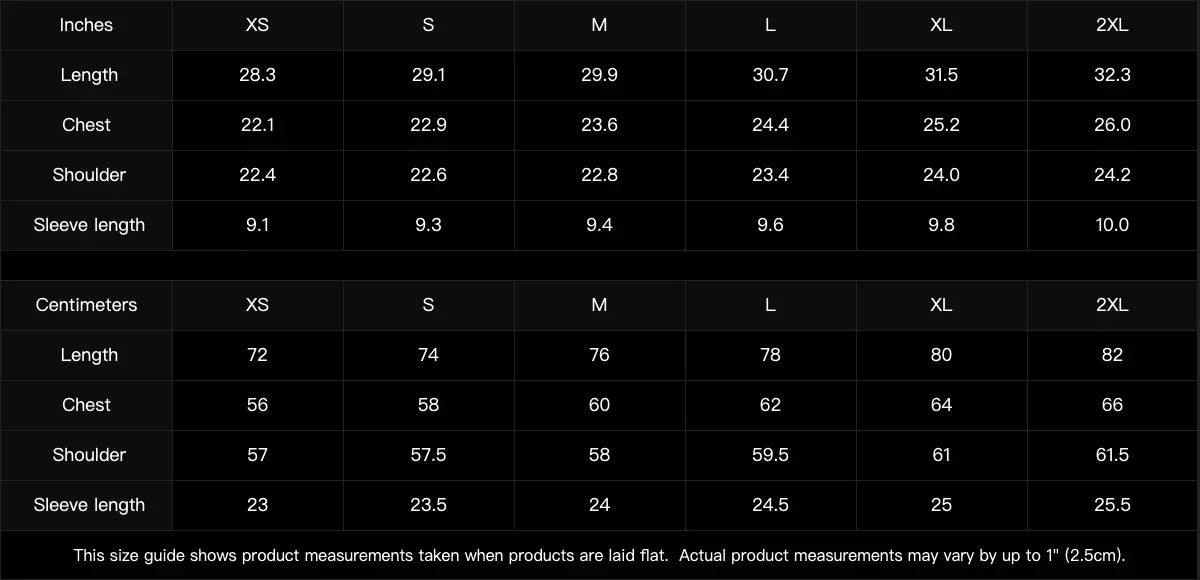Select the 23.5 sleeve length value for S
Image resolution: width=1200 pixels, height=580 pixels.
(x=428, y=505)
